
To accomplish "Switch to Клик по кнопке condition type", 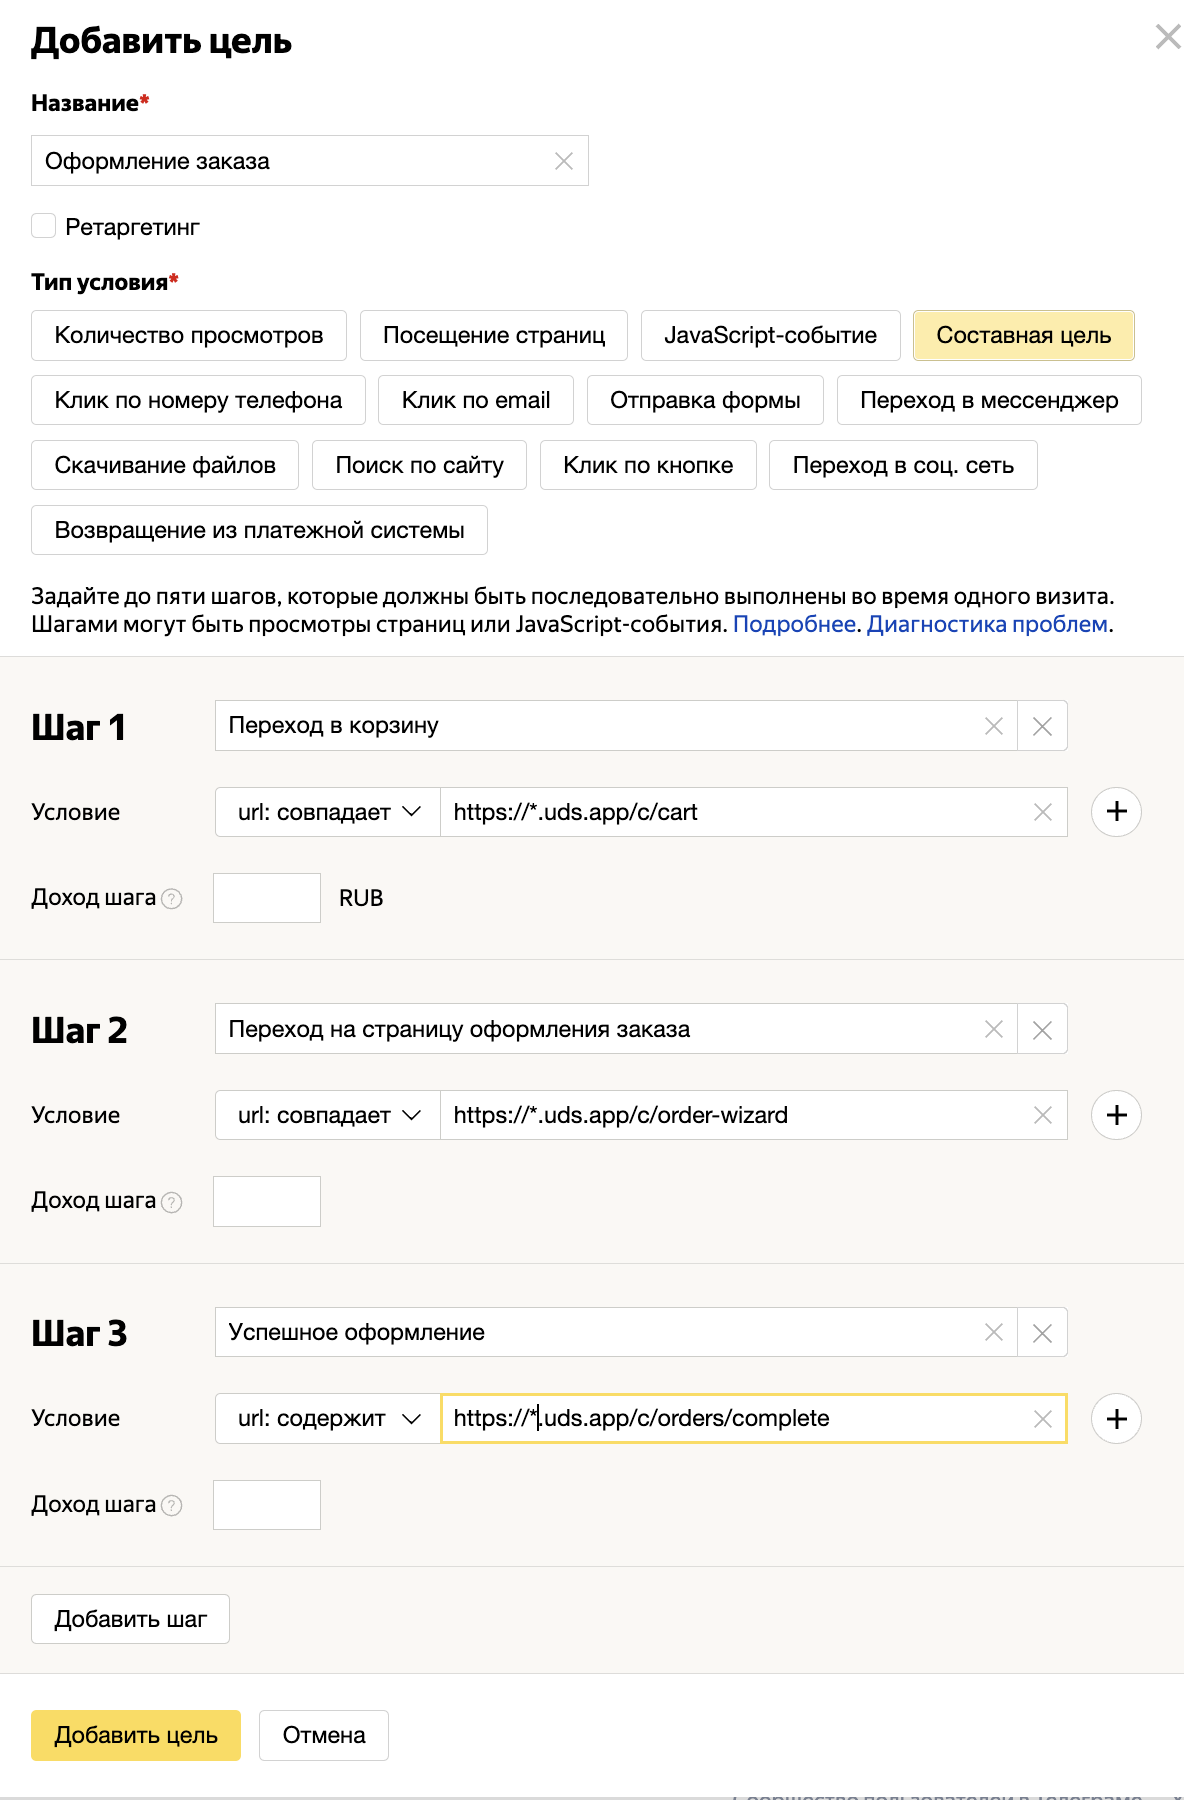I will [648, 465].
